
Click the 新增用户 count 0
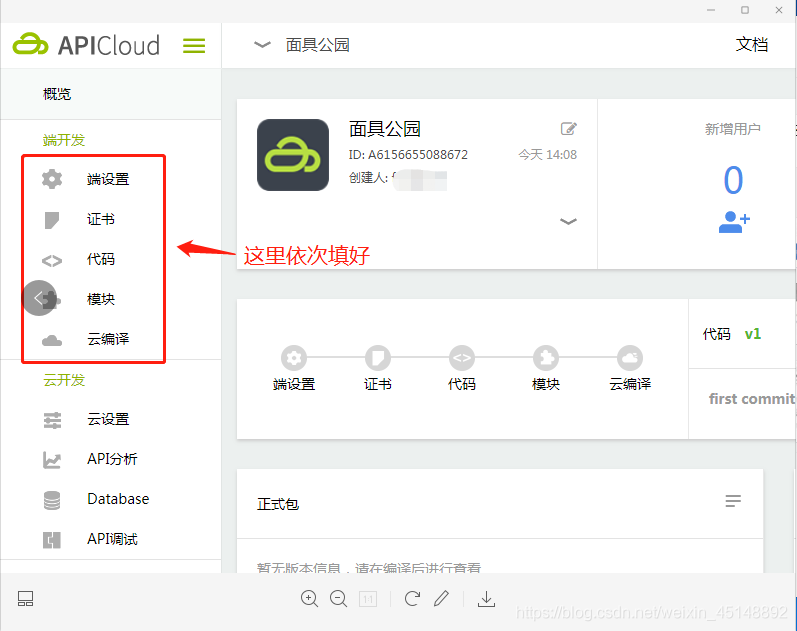pyautogui.click(x=733, y=180)
